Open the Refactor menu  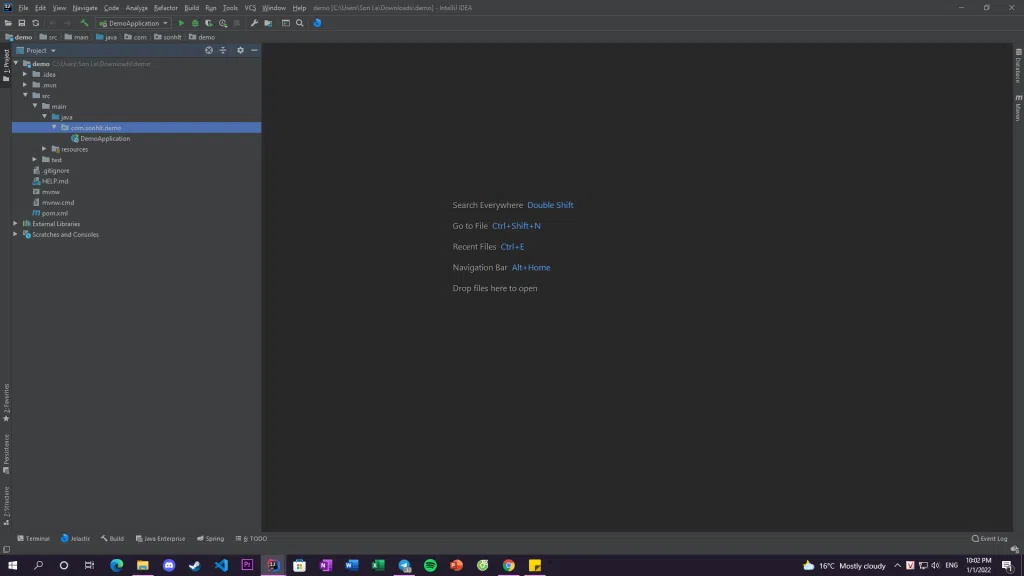[x=165, y=8]
